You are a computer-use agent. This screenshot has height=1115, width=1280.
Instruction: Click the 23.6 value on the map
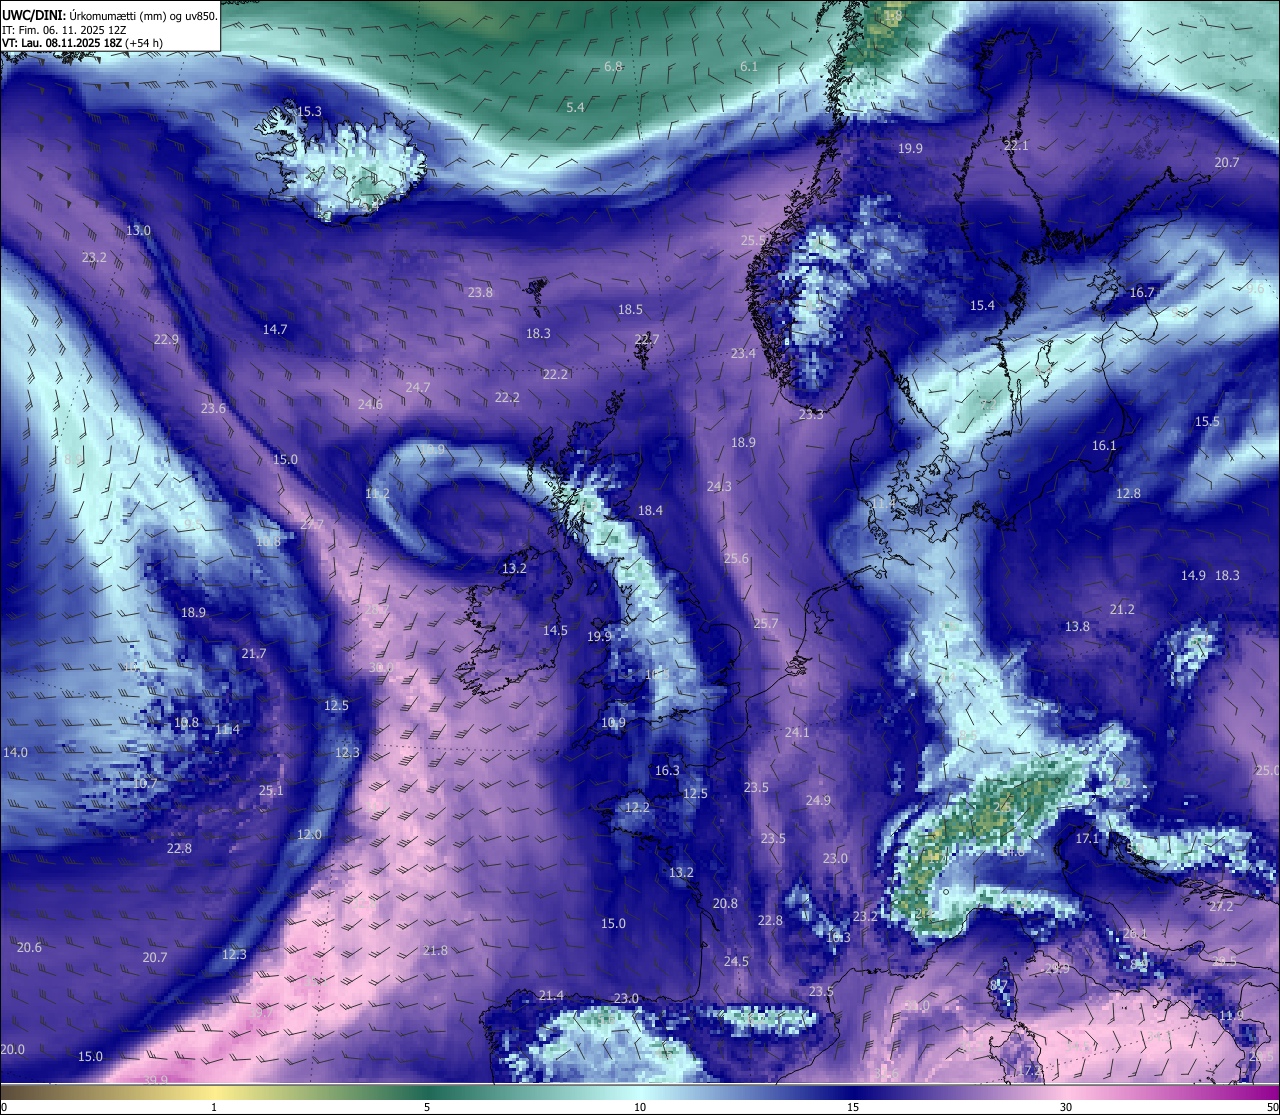coord(213,408)
